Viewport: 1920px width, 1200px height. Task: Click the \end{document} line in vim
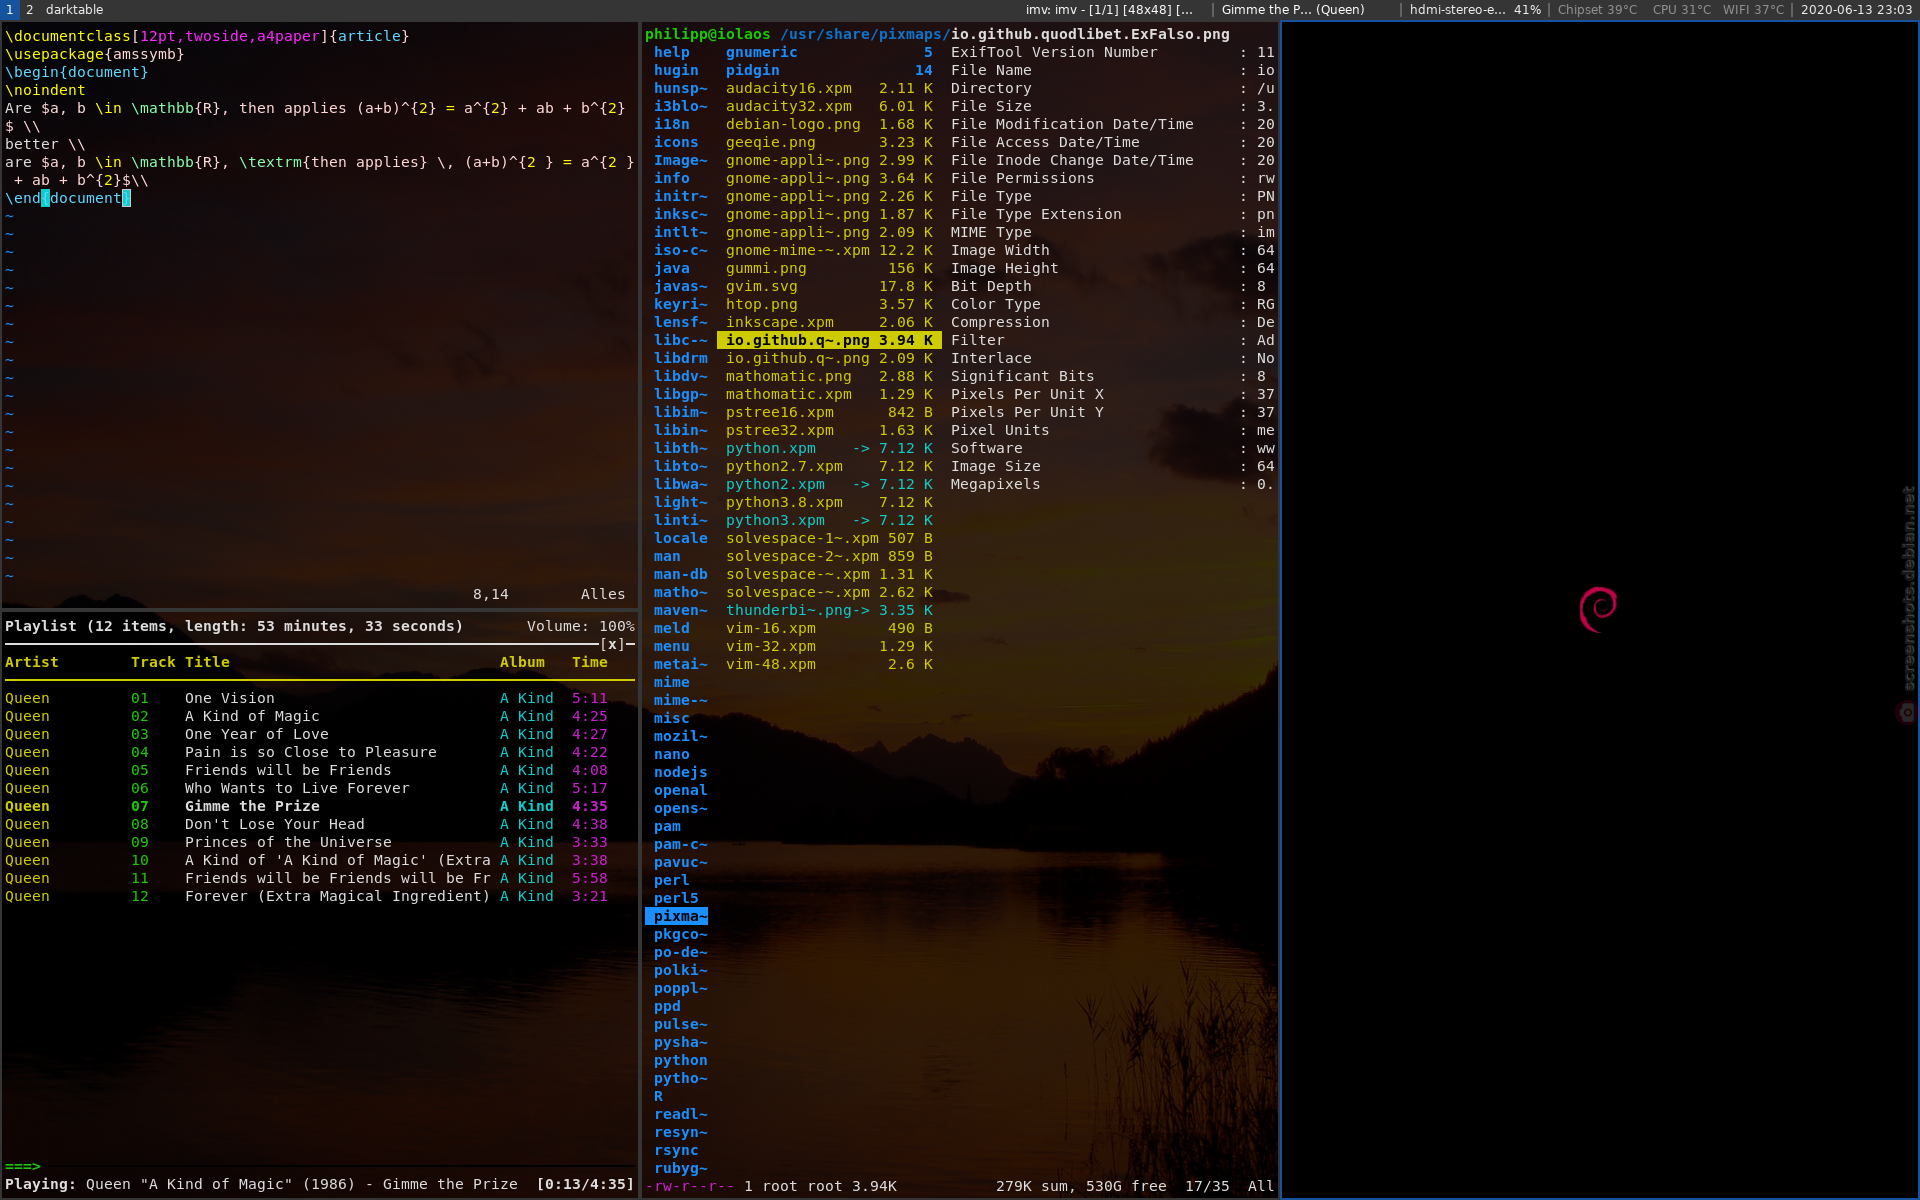pos(68,198)
